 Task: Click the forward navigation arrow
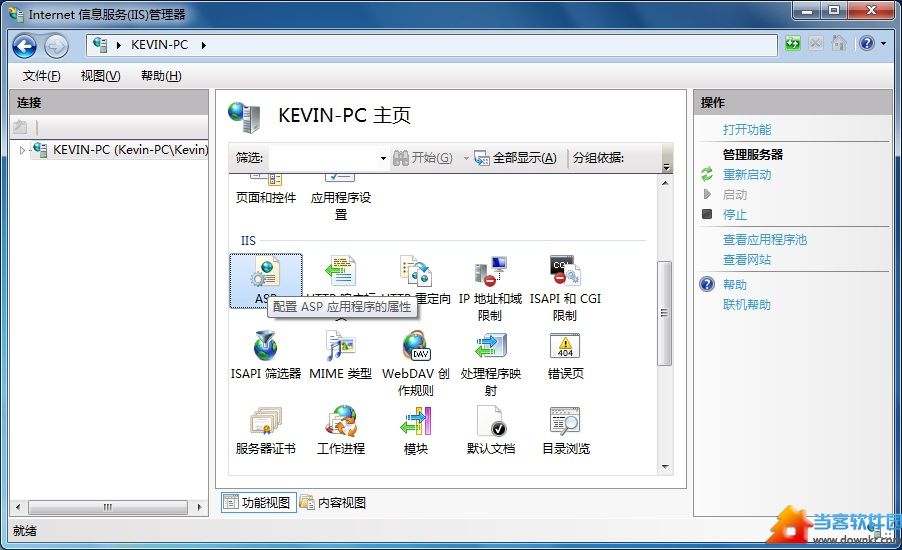point(56,46)
